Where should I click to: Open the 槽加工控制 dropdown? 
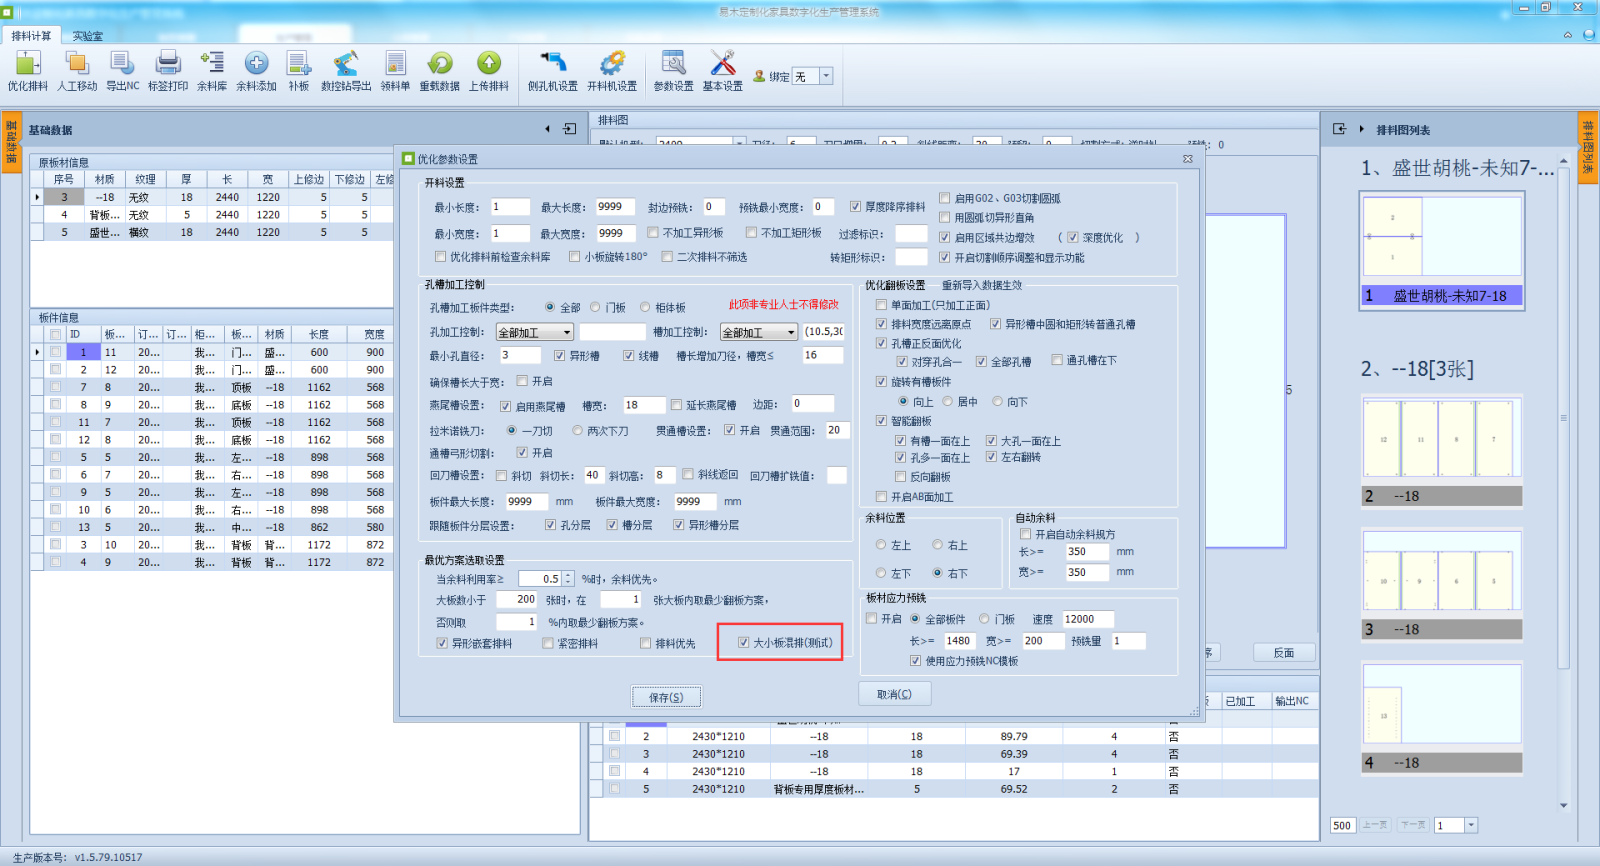[791, 333]
